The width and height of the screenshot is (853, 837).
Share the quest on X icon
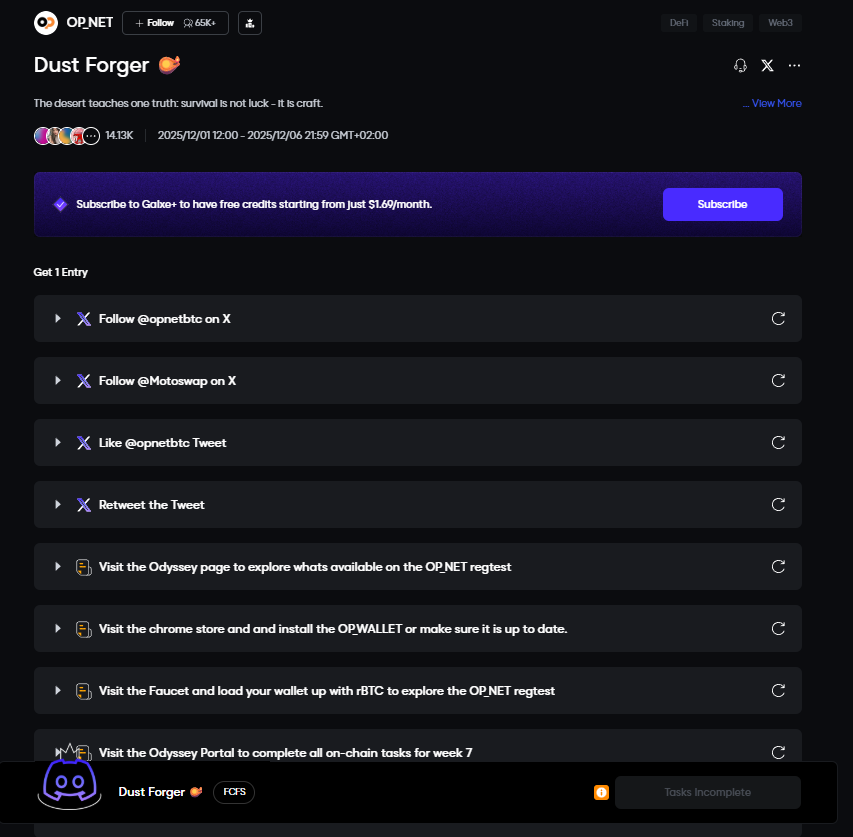click(767, 66)
